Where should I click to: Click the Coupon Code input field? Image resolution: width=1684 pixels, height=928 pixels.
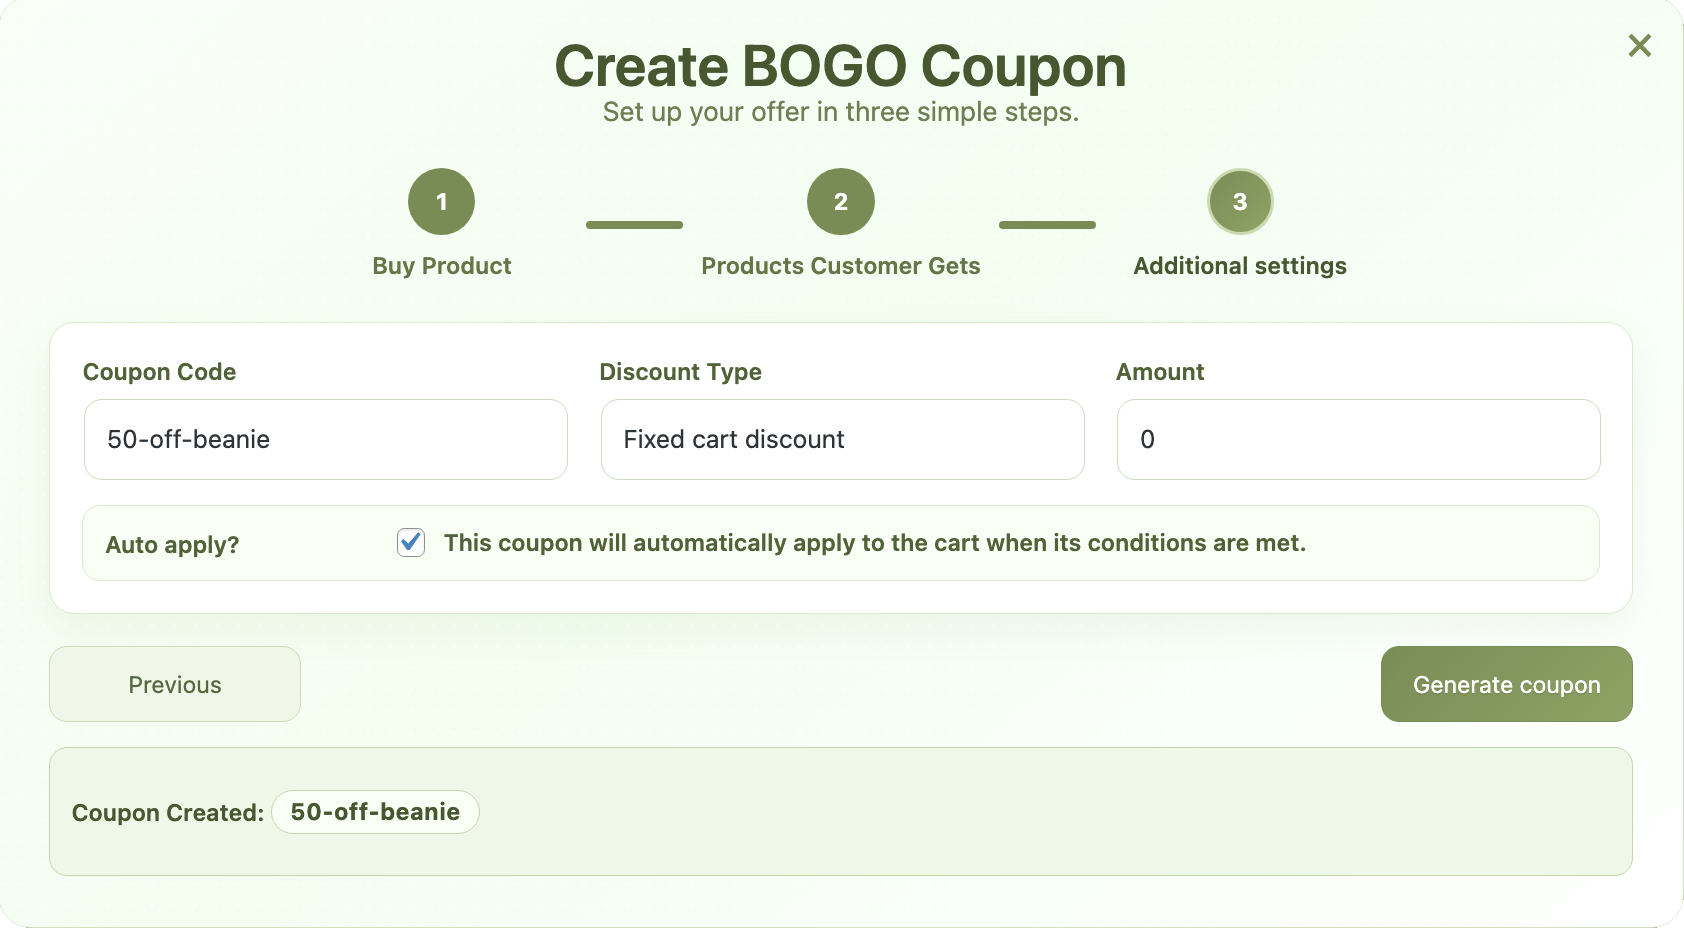click(325, 440)
